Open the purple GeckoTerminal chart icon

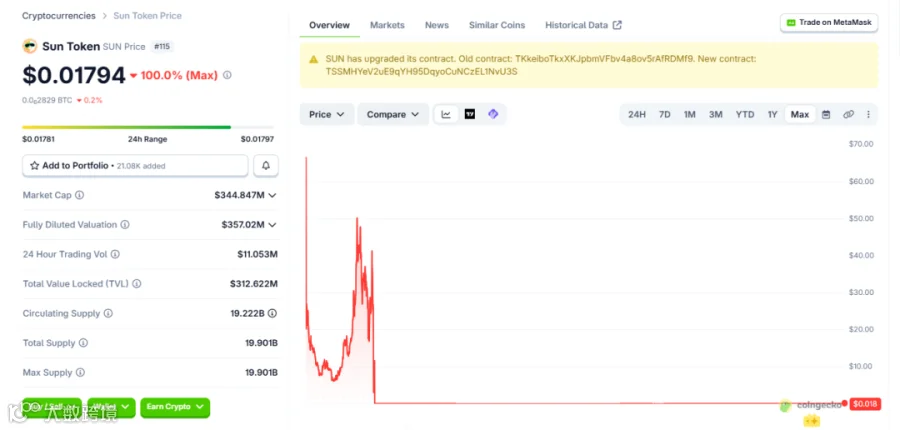pyautogui.click(x=493, y=114)
